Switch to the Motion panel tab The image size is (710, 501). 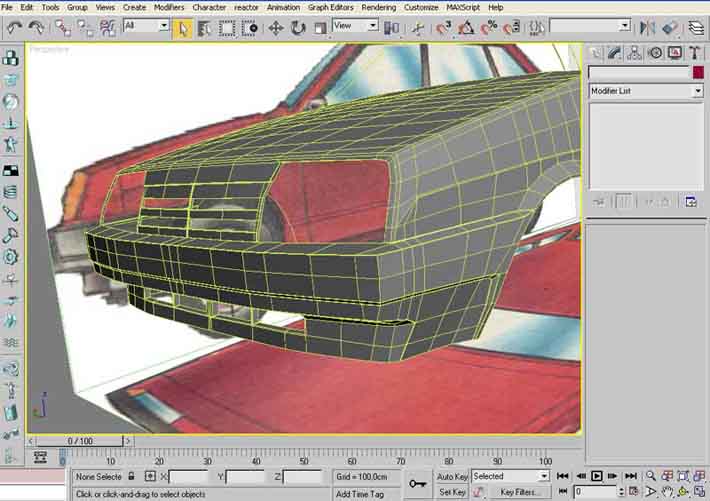pos(655,52)
